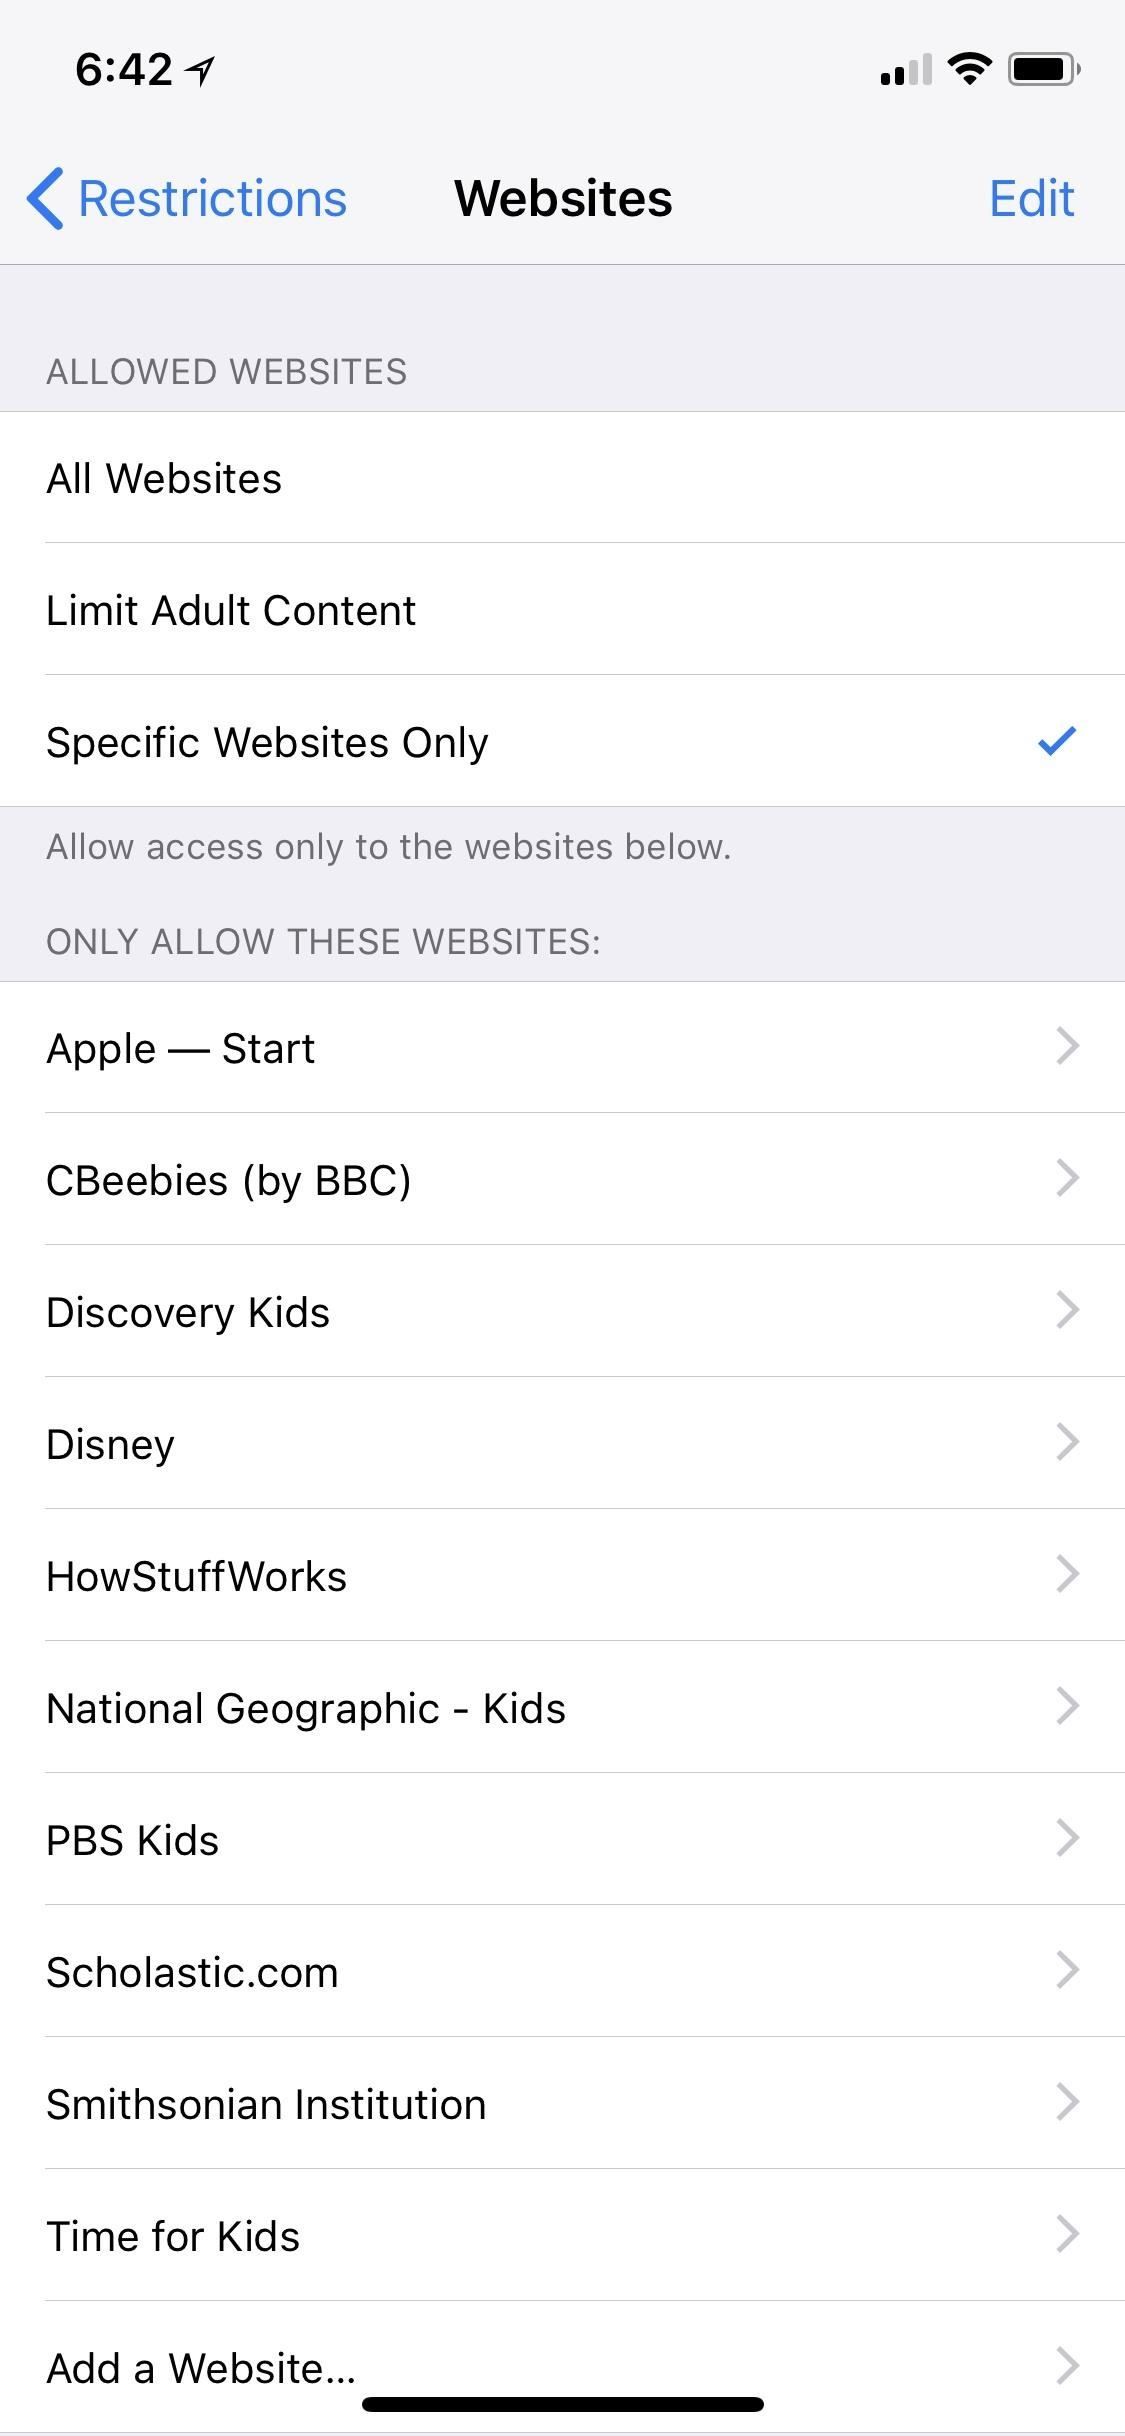Viewport: 1125px width, 2436px height.
Task: Tap the cellular signal bars icon
Action: [x=905, y=71]
